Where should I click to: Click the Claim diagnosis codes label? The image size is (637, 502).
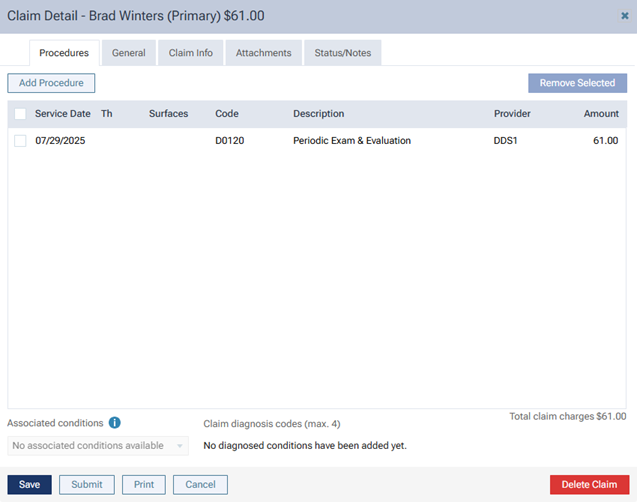[272, 424]
